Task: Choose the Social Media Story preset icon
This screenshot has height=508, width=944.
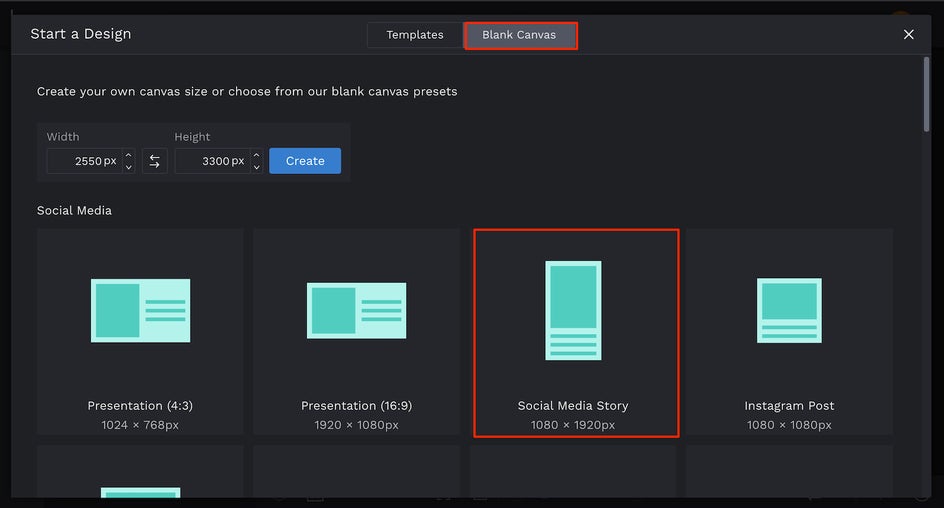Action: (x=573, y=310)
